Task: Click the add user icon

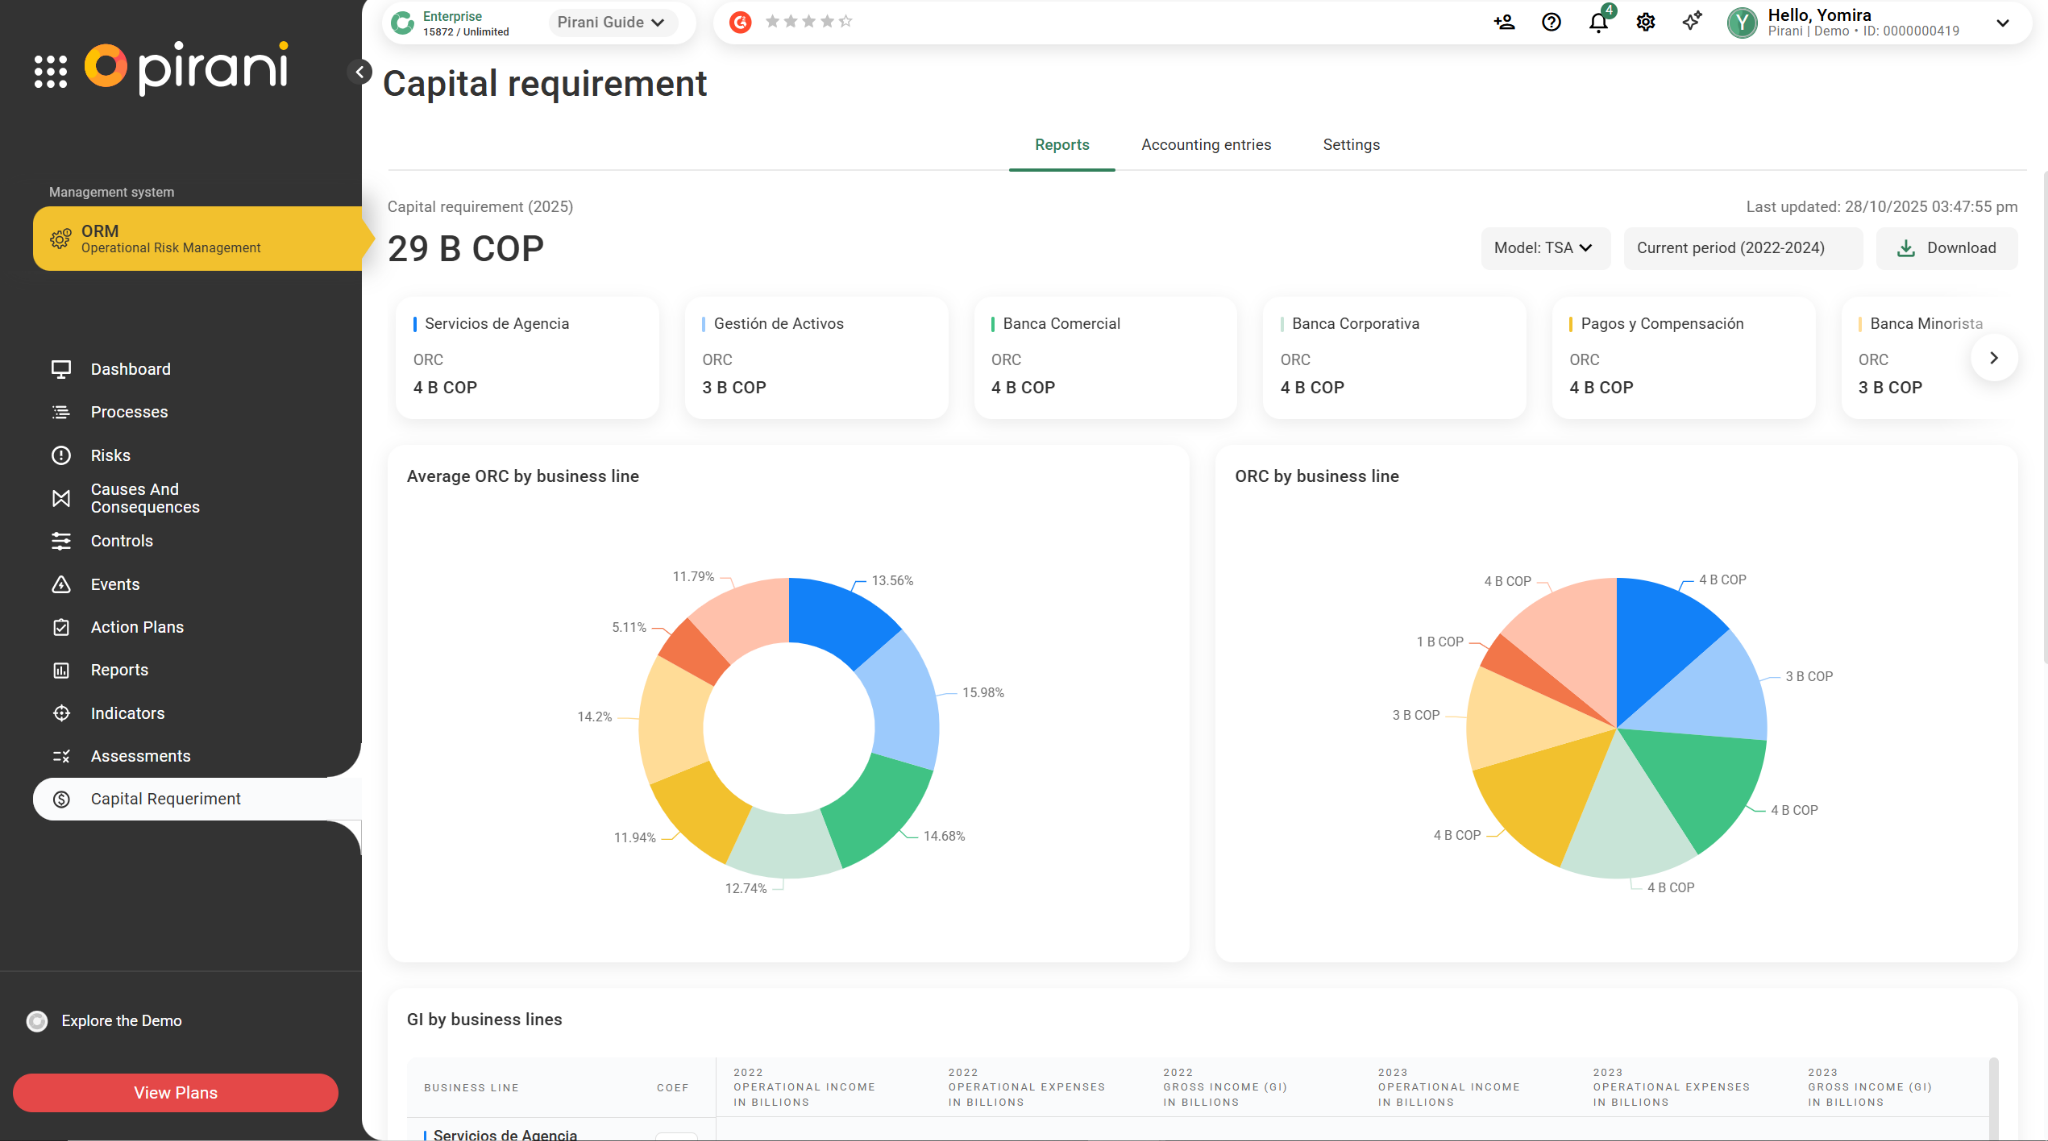Action: click(1504, 22)
